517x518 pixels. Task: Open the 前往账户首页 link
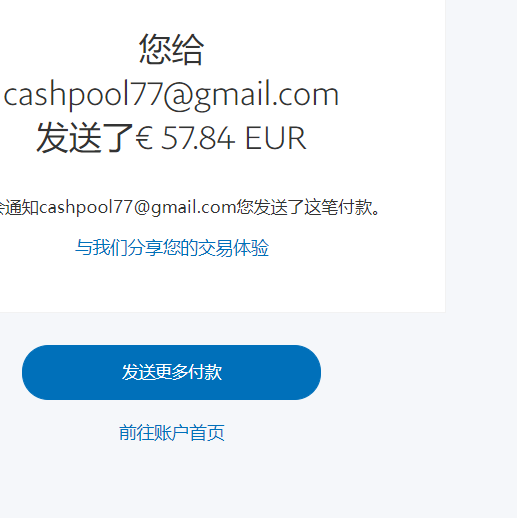[172, 433]
